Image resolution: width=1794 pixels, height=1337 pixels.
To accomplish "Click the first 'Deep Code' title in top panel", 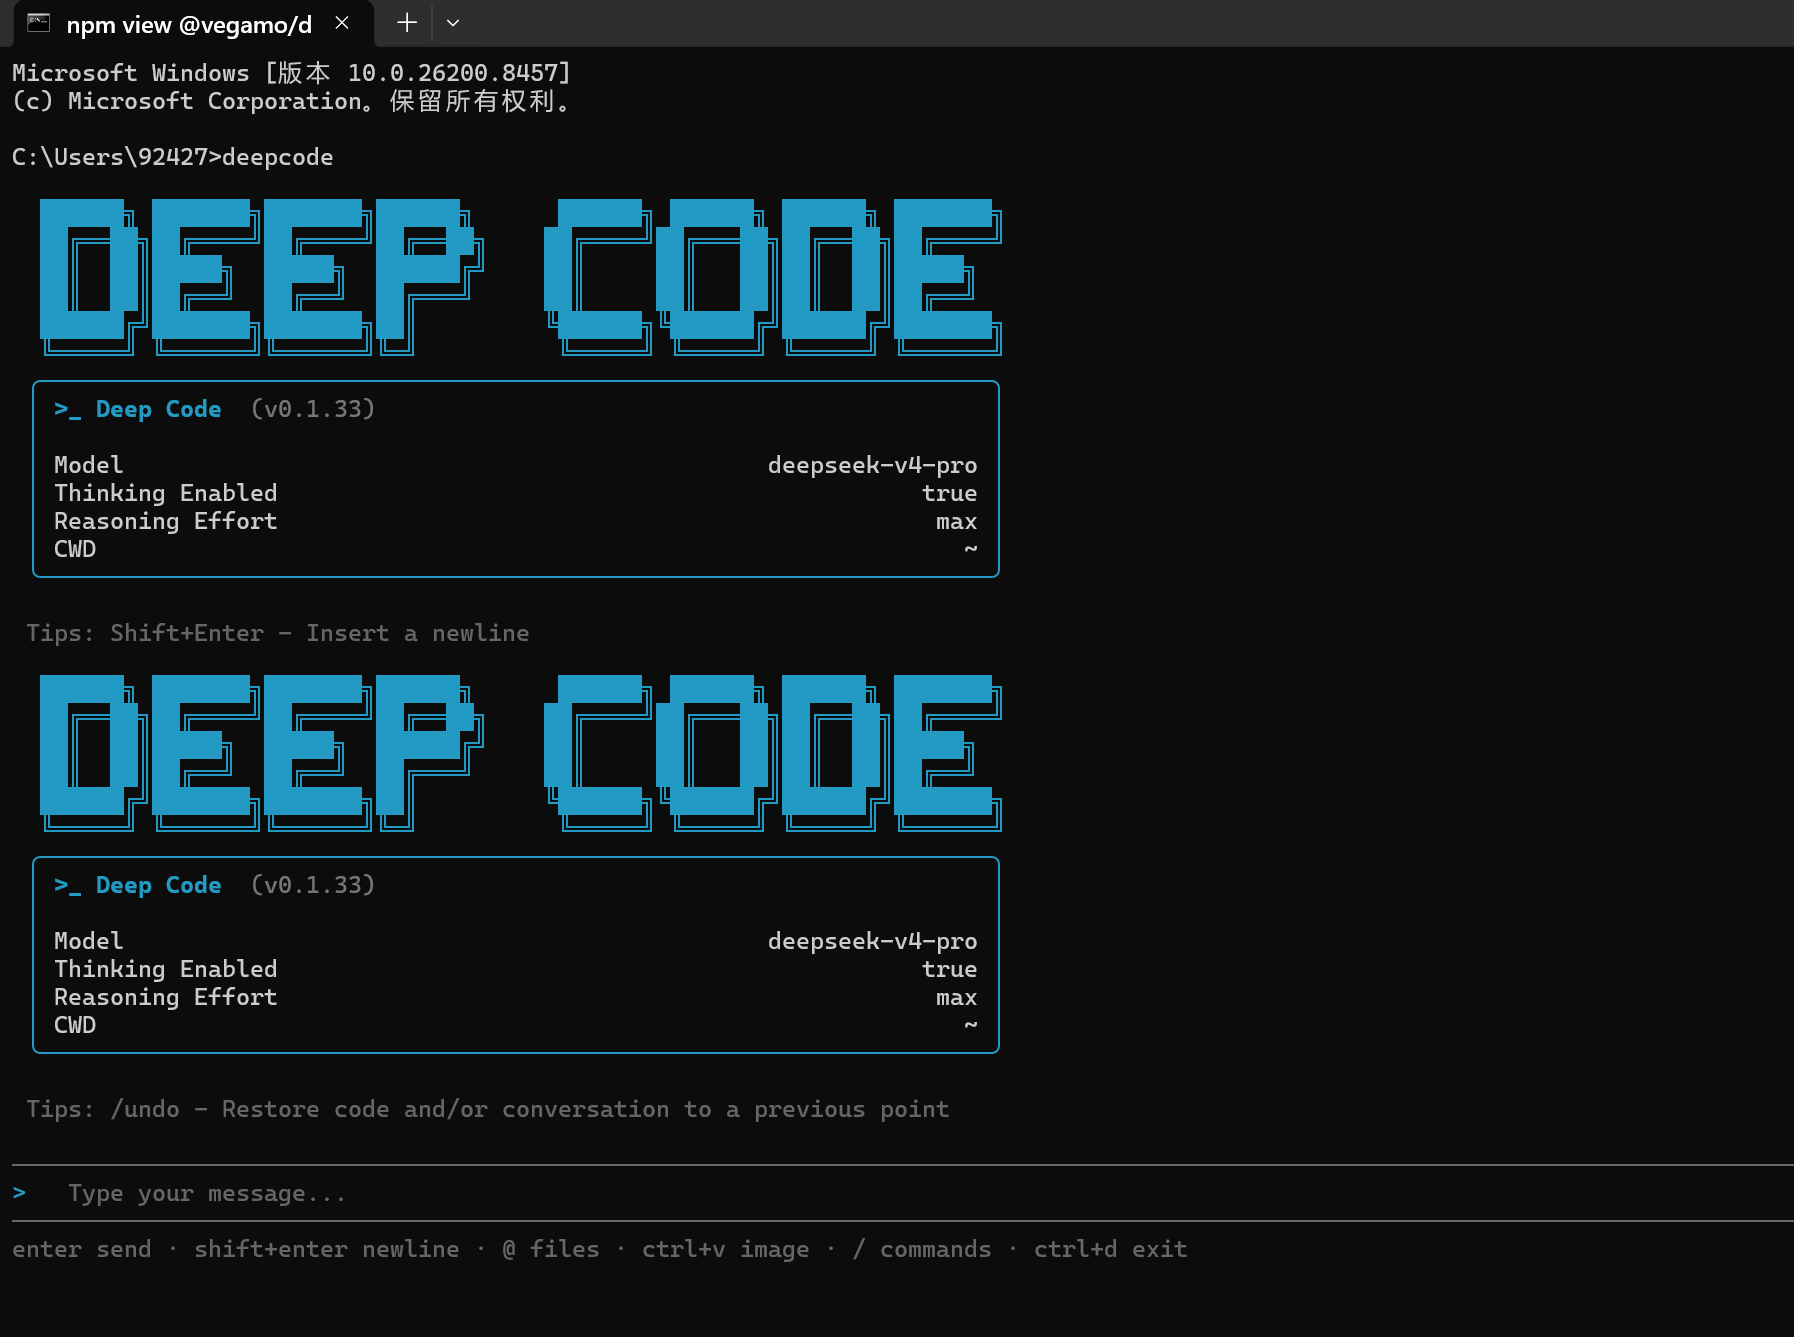I will pos(158,409).
